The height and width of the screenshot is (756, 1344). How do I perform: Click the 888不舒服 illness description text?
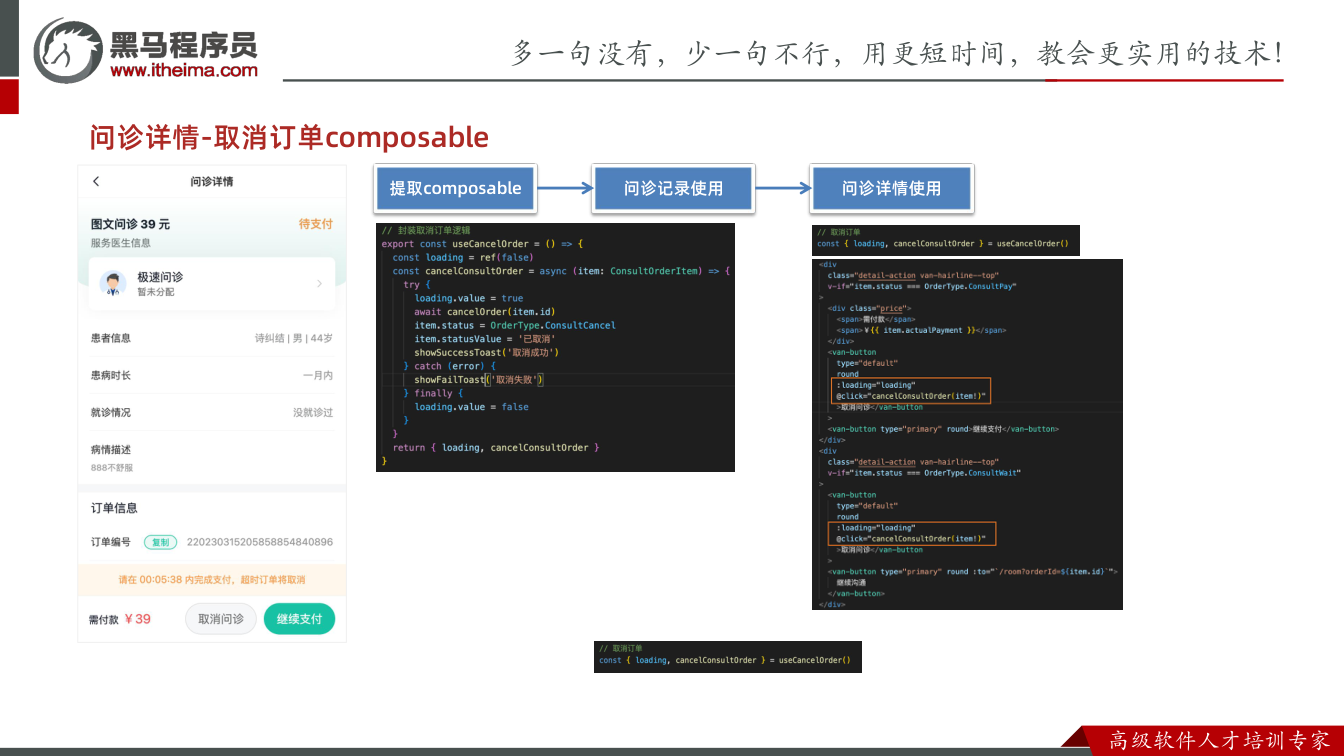click(x=112, y=467)
